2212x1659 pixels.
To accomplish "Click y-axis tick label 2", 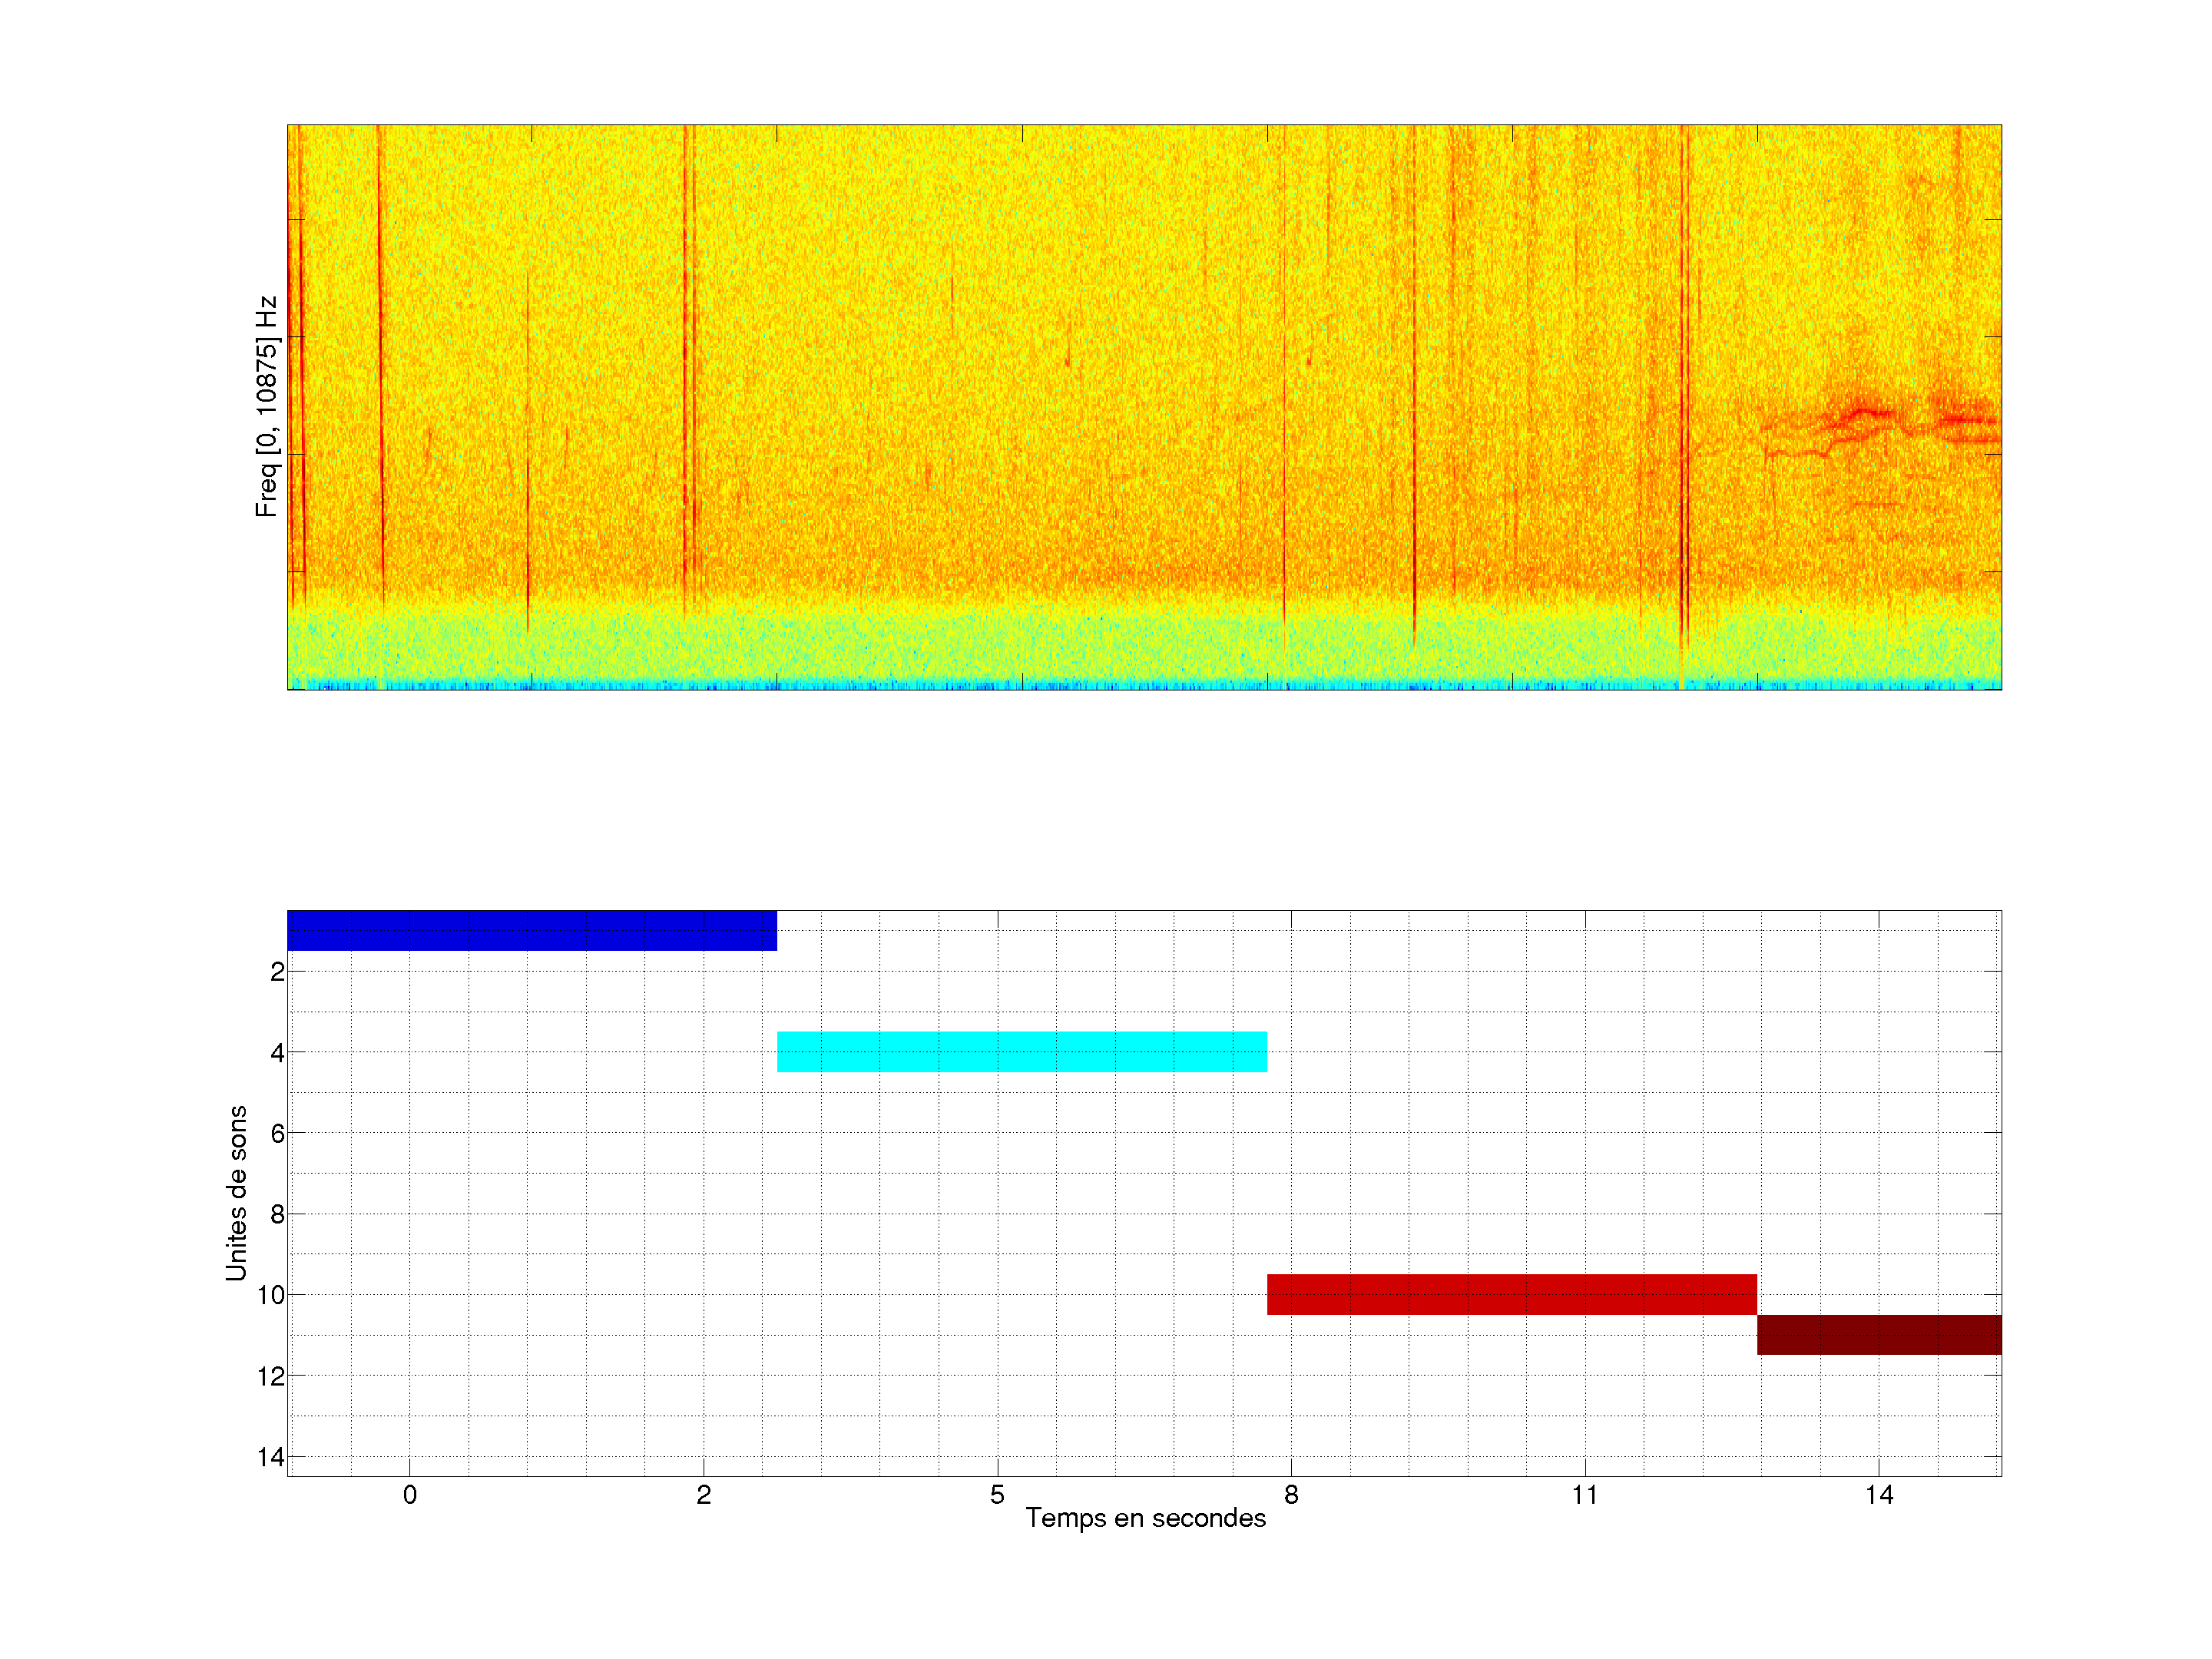I will click(277, 972).
